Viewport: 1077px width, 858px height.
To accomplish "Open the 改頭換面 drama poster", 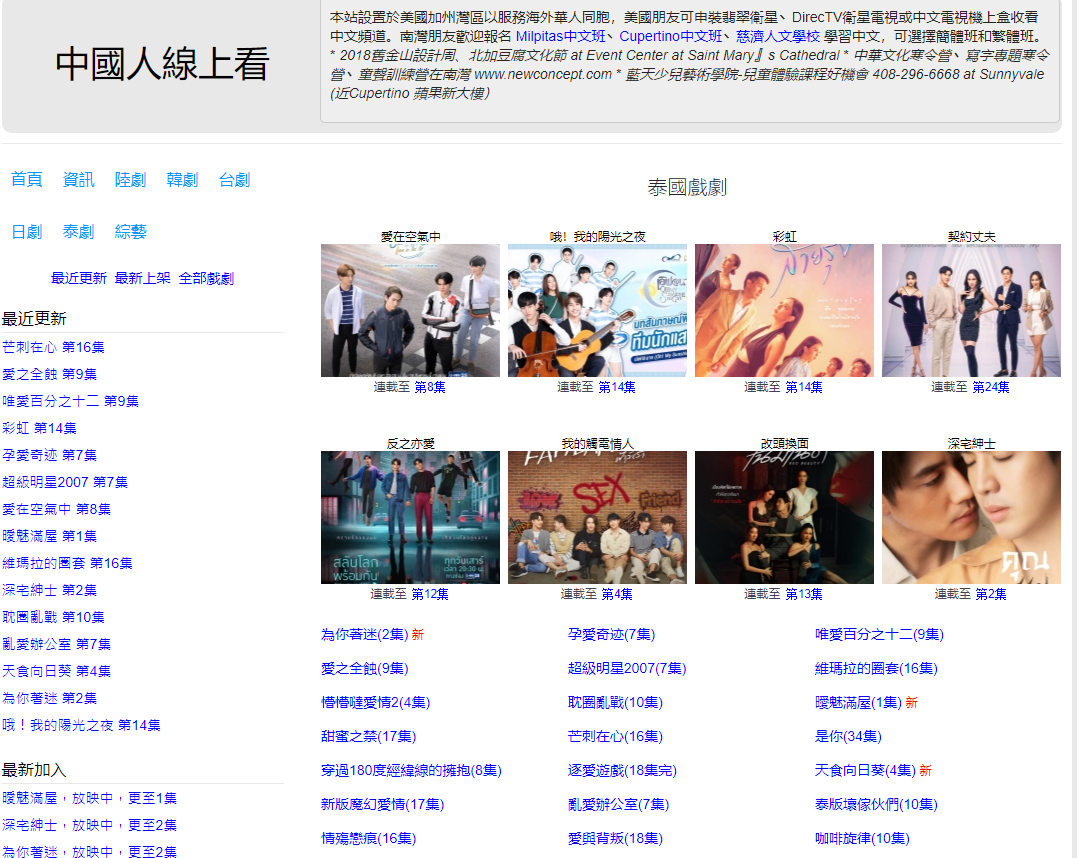I will coord(784,517).
